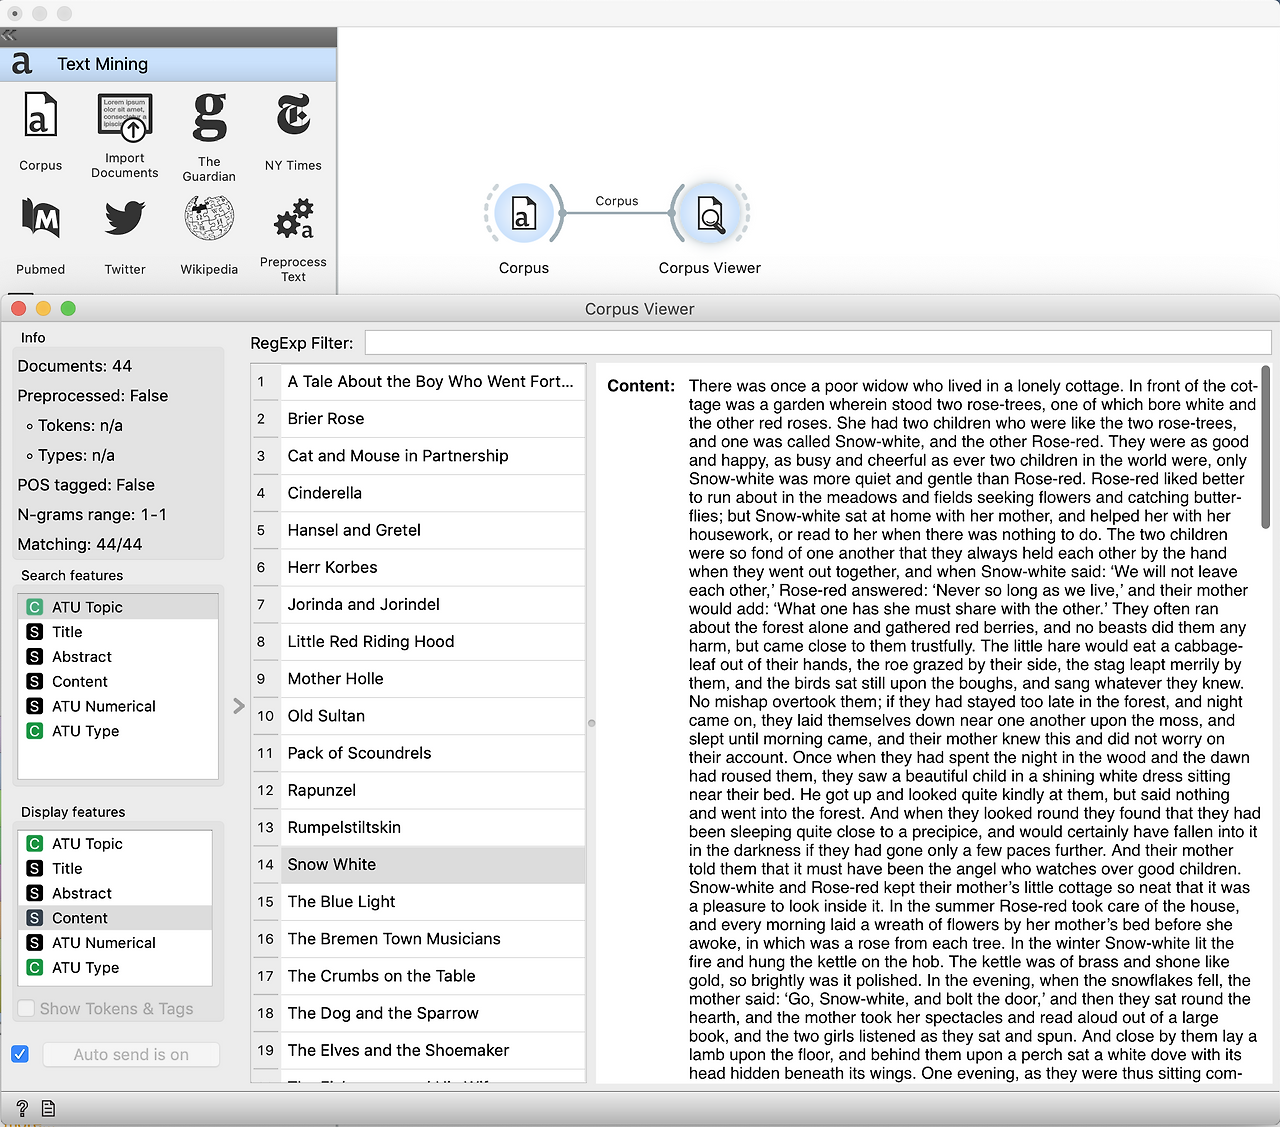
Task: Select Content in Display features list
Action: click(x=115, y=918)
